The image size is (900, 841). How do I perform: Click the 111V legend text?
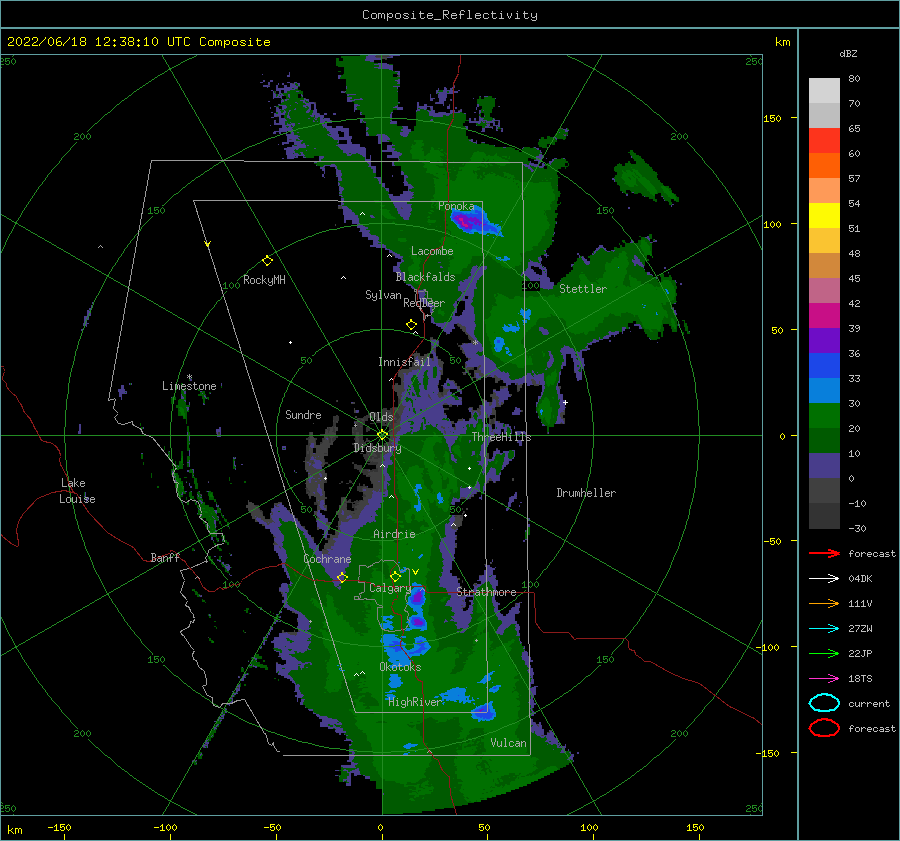pos(860,603)
